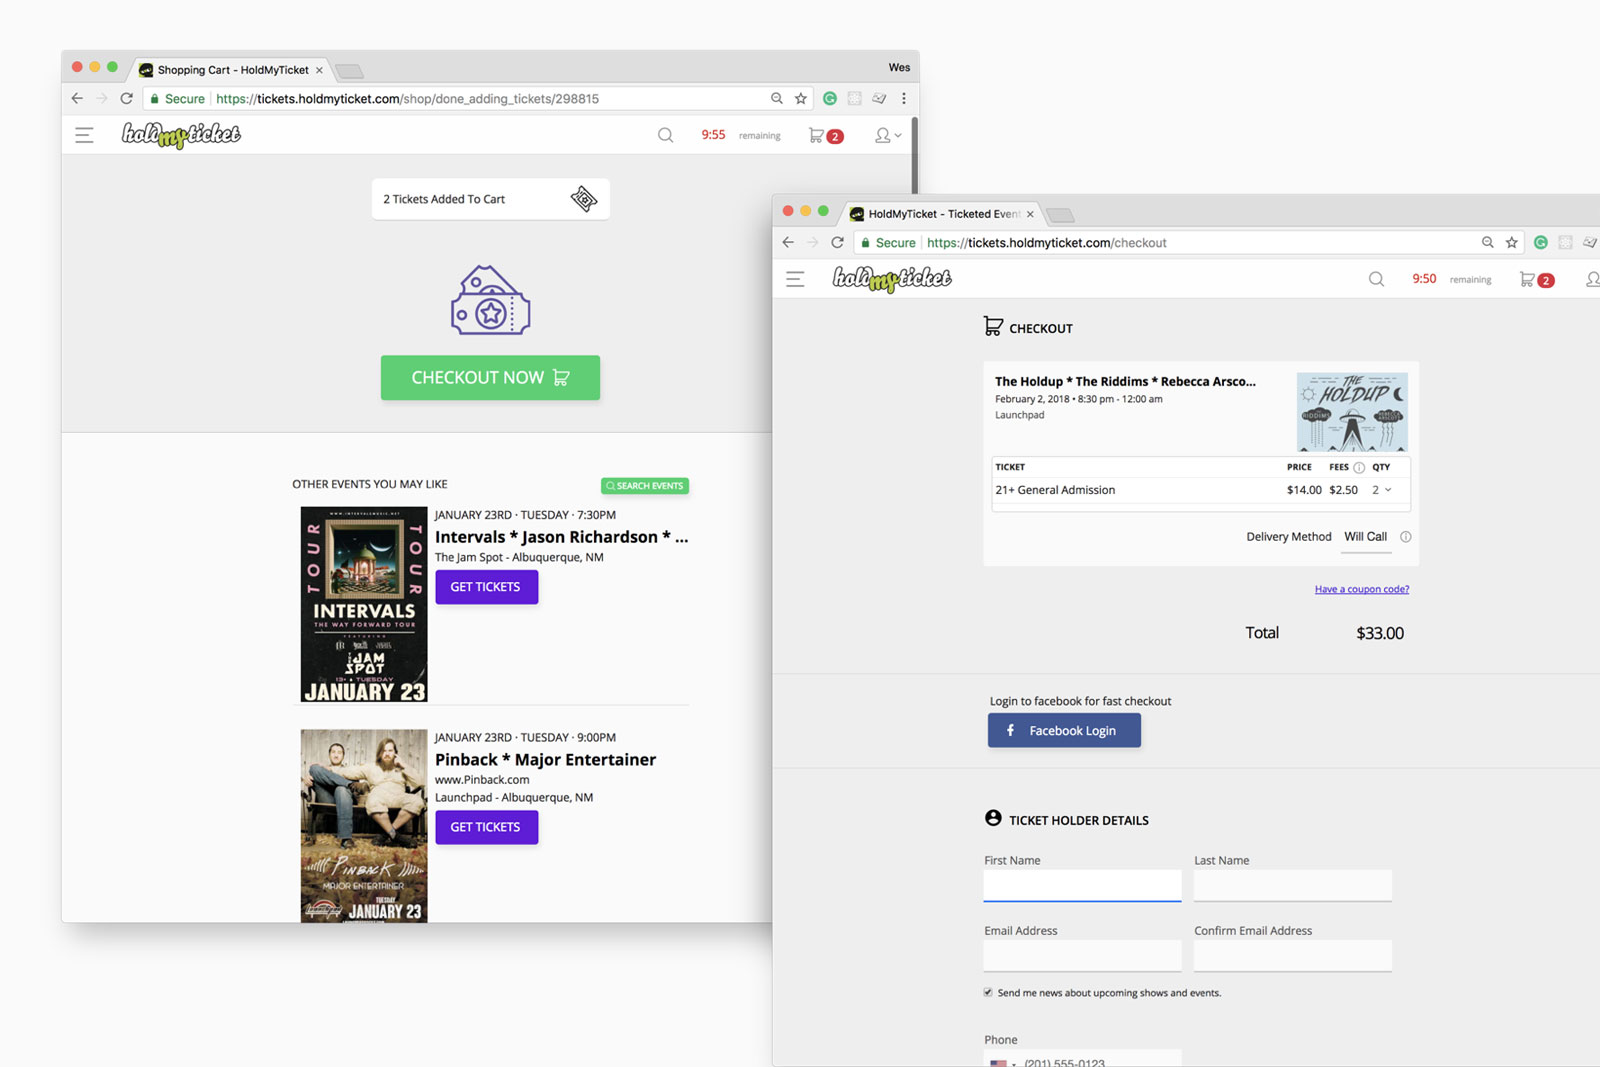The width and height of the screenshot is (1600, 1067).
Task: Open cart icon in checkout window header
Action: 1536,279
